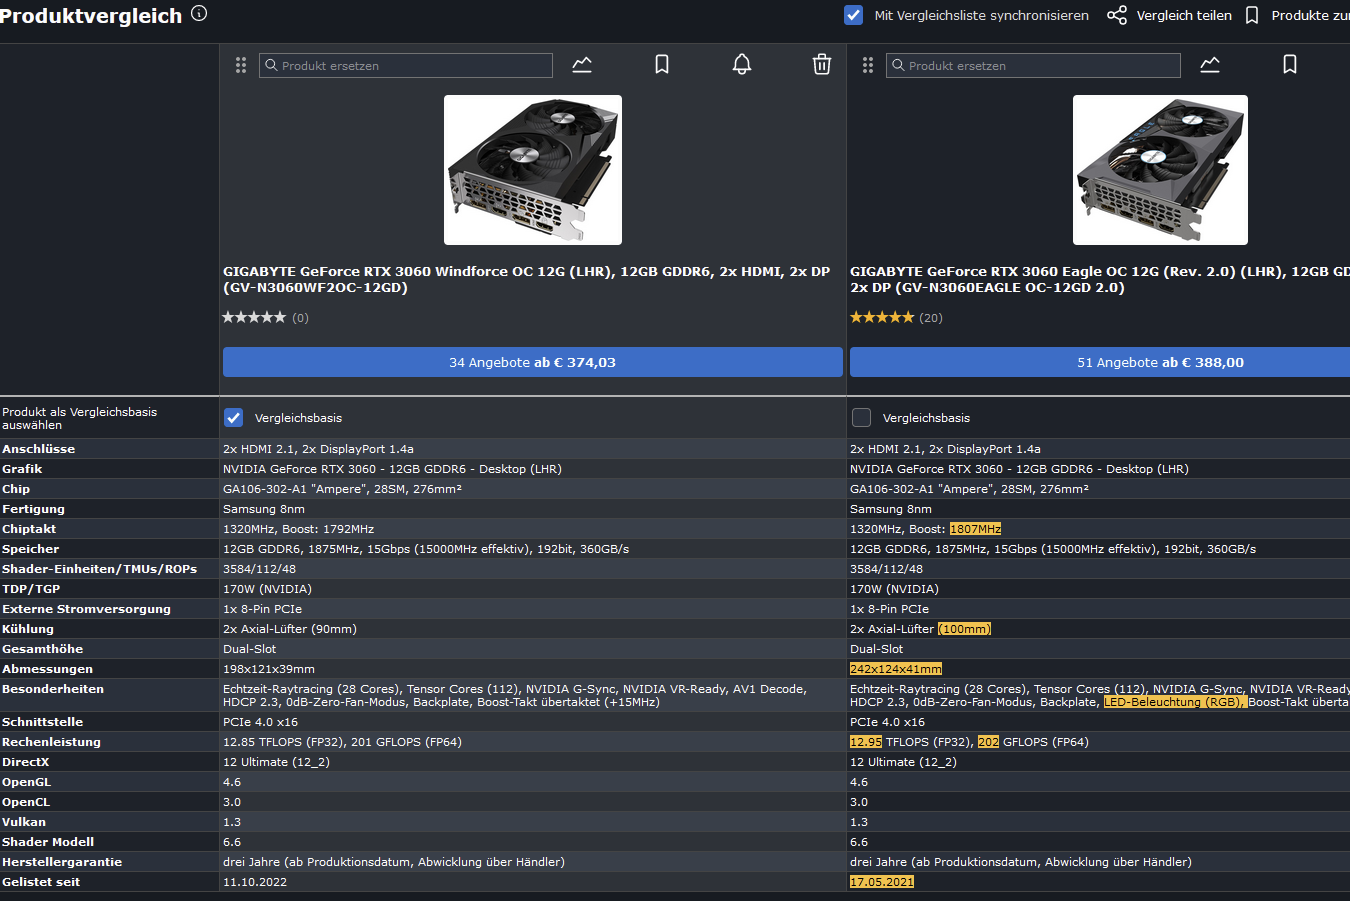Select Windforce listing date 11.10.2022
1350x901 pixels.
click(255, 882)
